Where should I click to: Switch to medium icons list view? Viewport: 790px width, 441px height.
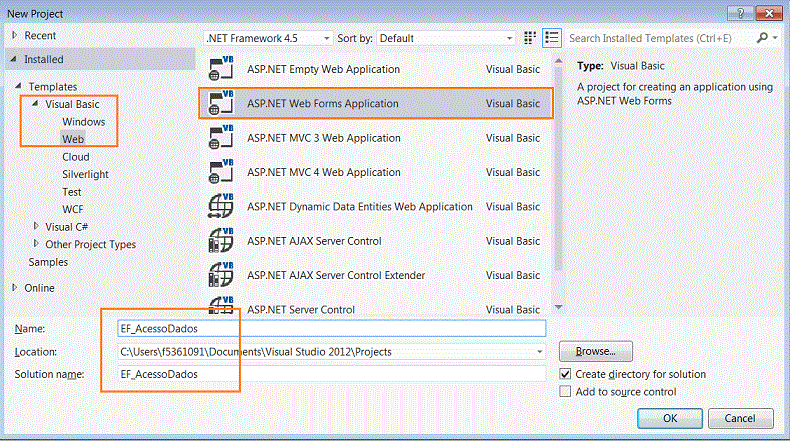pyautogui.click(x=552, y=38)
